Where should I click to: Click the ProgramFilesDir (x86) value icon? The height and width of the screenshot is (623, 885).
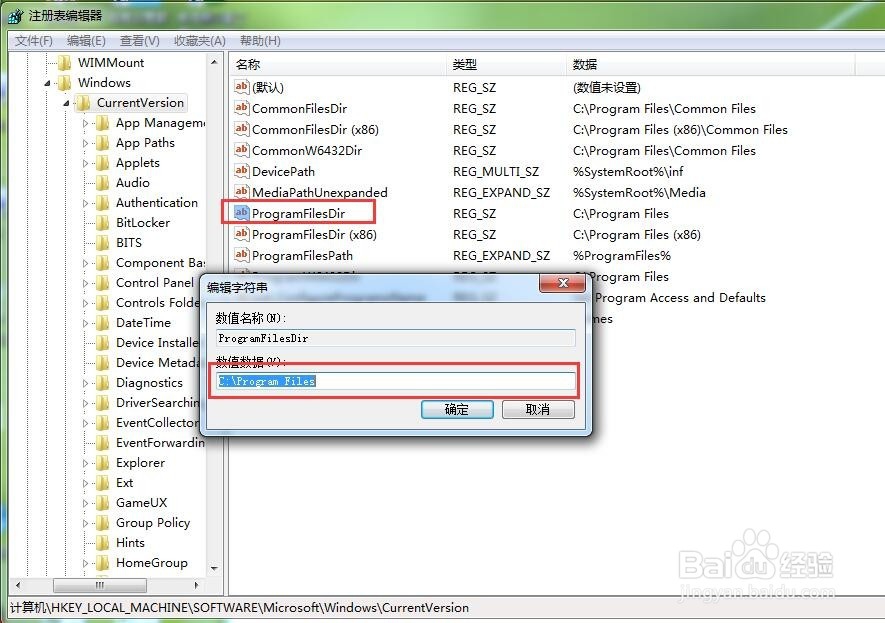click(242, 234)
